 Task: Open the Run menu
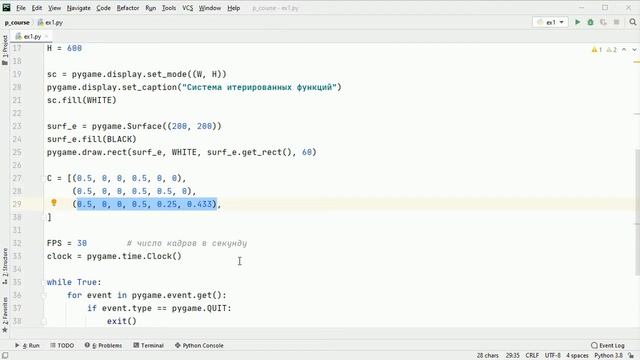tap(151, 8)
